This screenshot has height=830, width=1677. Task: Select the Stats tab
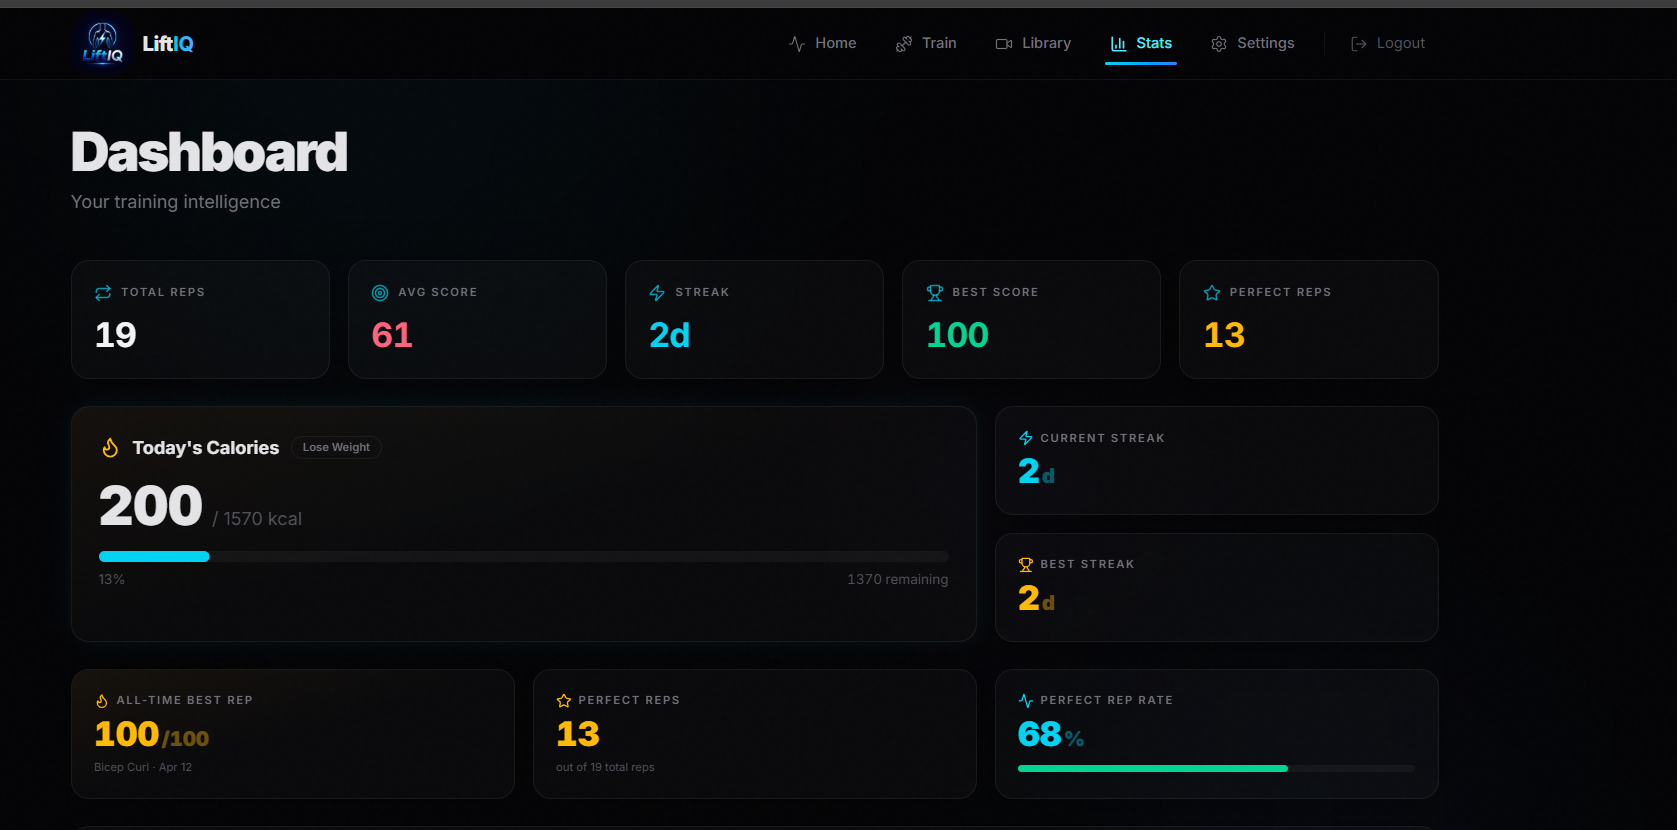click(1141, 43)
